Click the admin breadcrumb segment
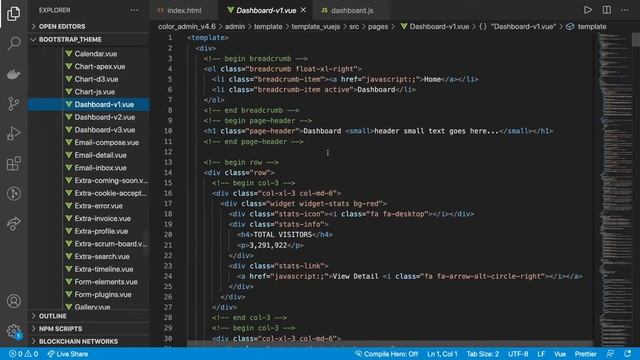Screen dimensions: 640x360 pyautogui.click(x=235, y=27)
